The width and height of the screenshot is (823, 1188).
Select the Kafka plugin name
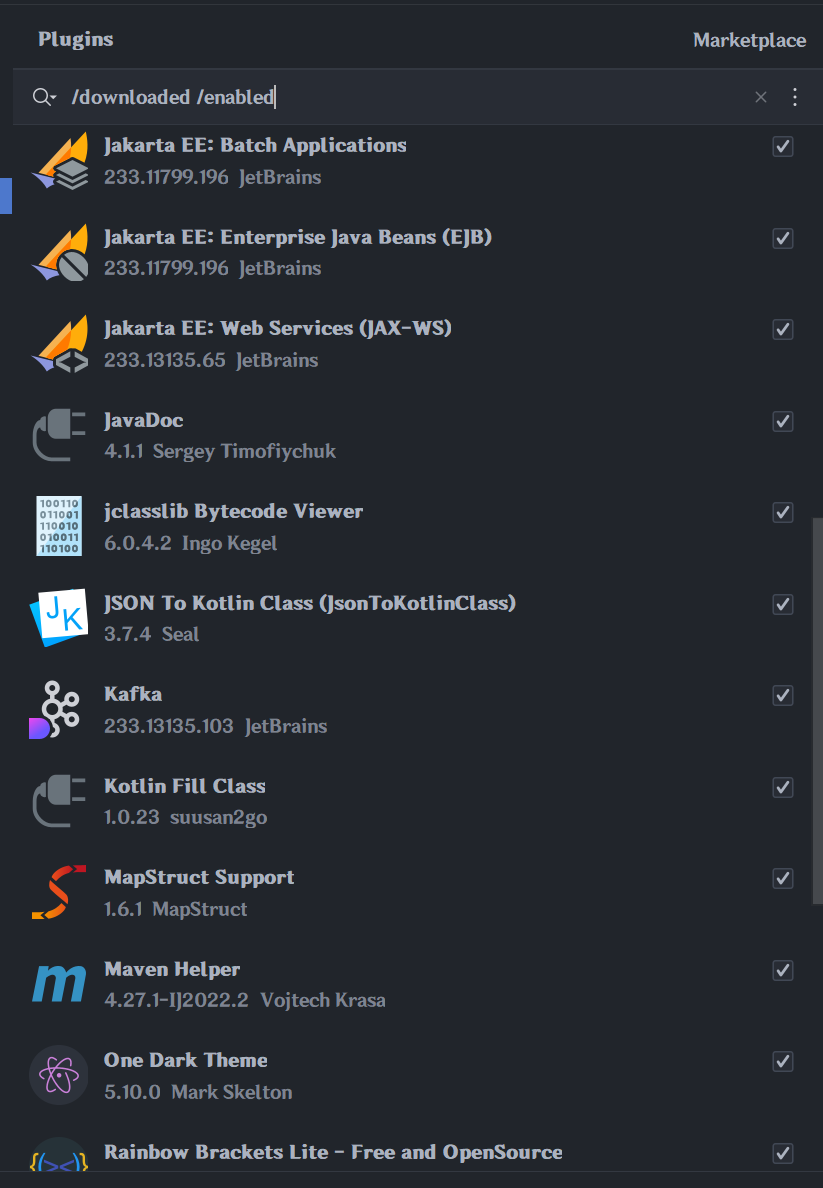[x=133, y=694]
